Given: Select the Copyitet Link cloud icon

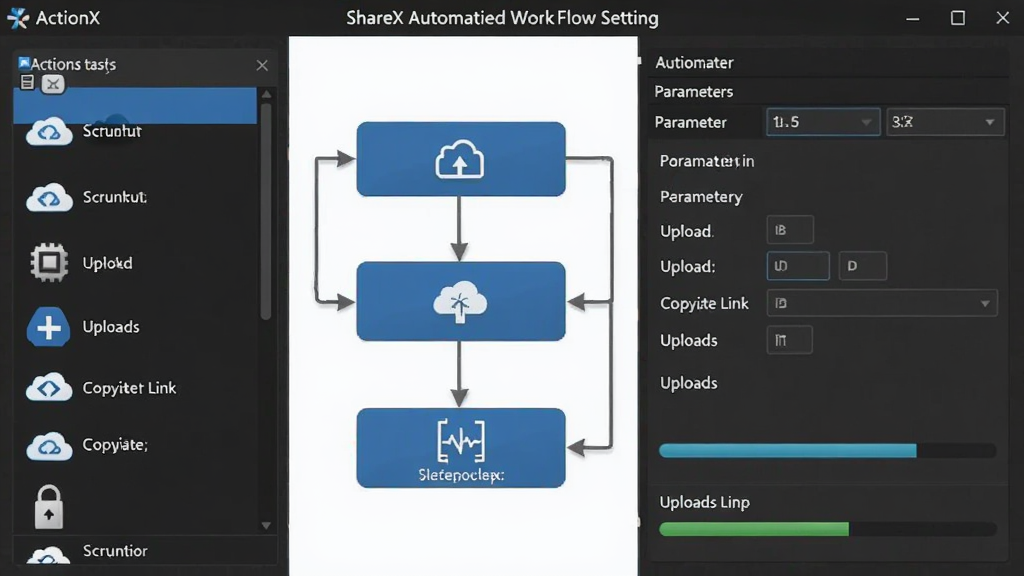Looking at the screenshot, I should 49,388.
